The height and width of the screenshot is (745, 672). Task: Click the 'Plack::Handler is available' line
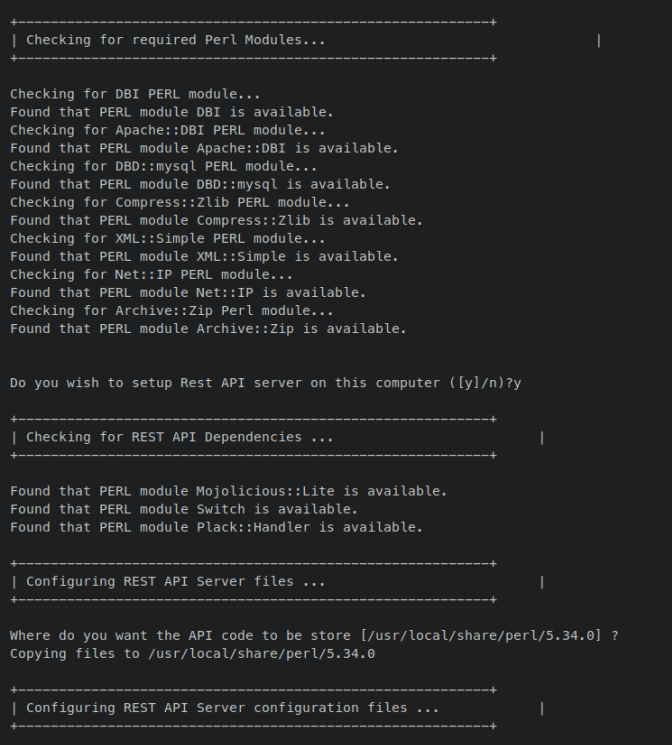coord(216,527)
